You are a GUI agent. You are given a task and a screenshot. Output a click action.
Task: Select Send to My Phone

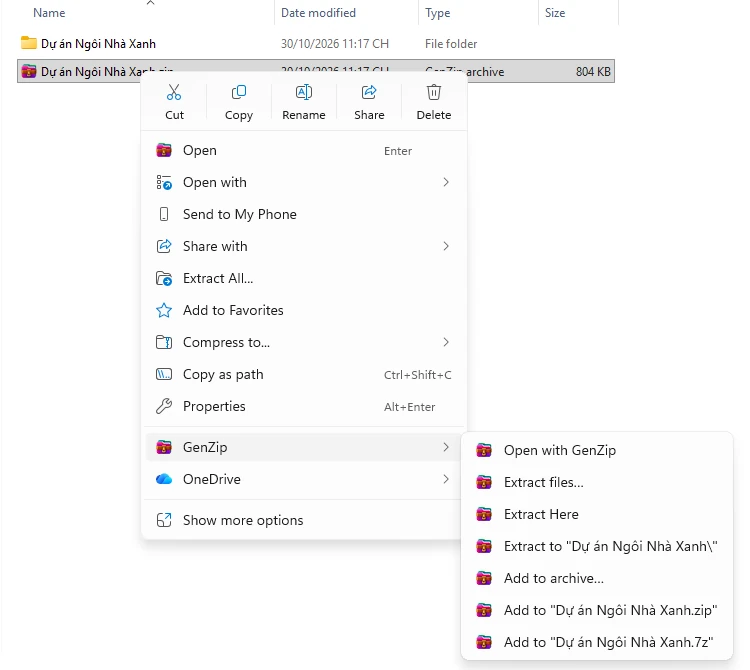point(304,214)
